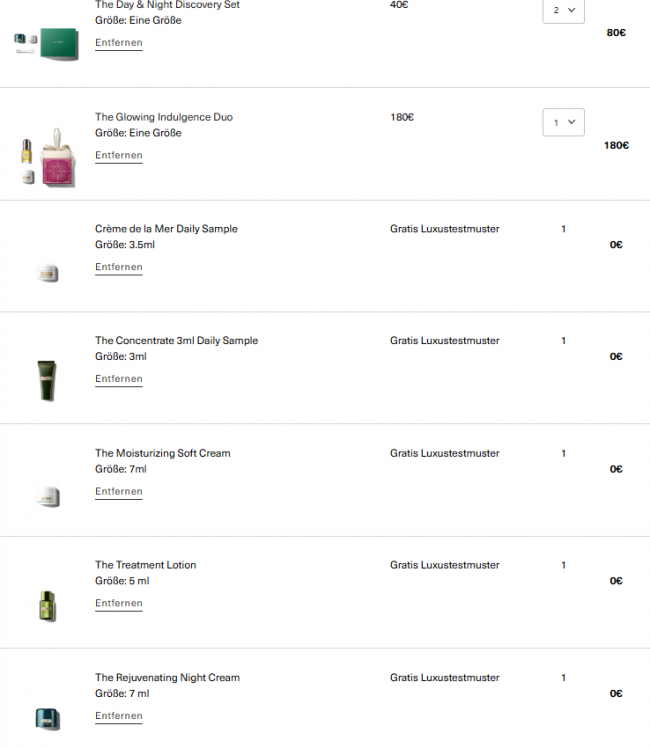Remove The Day & Night Discovery Set
Viewport: 650px width, 748px height.
click(119, 43)
